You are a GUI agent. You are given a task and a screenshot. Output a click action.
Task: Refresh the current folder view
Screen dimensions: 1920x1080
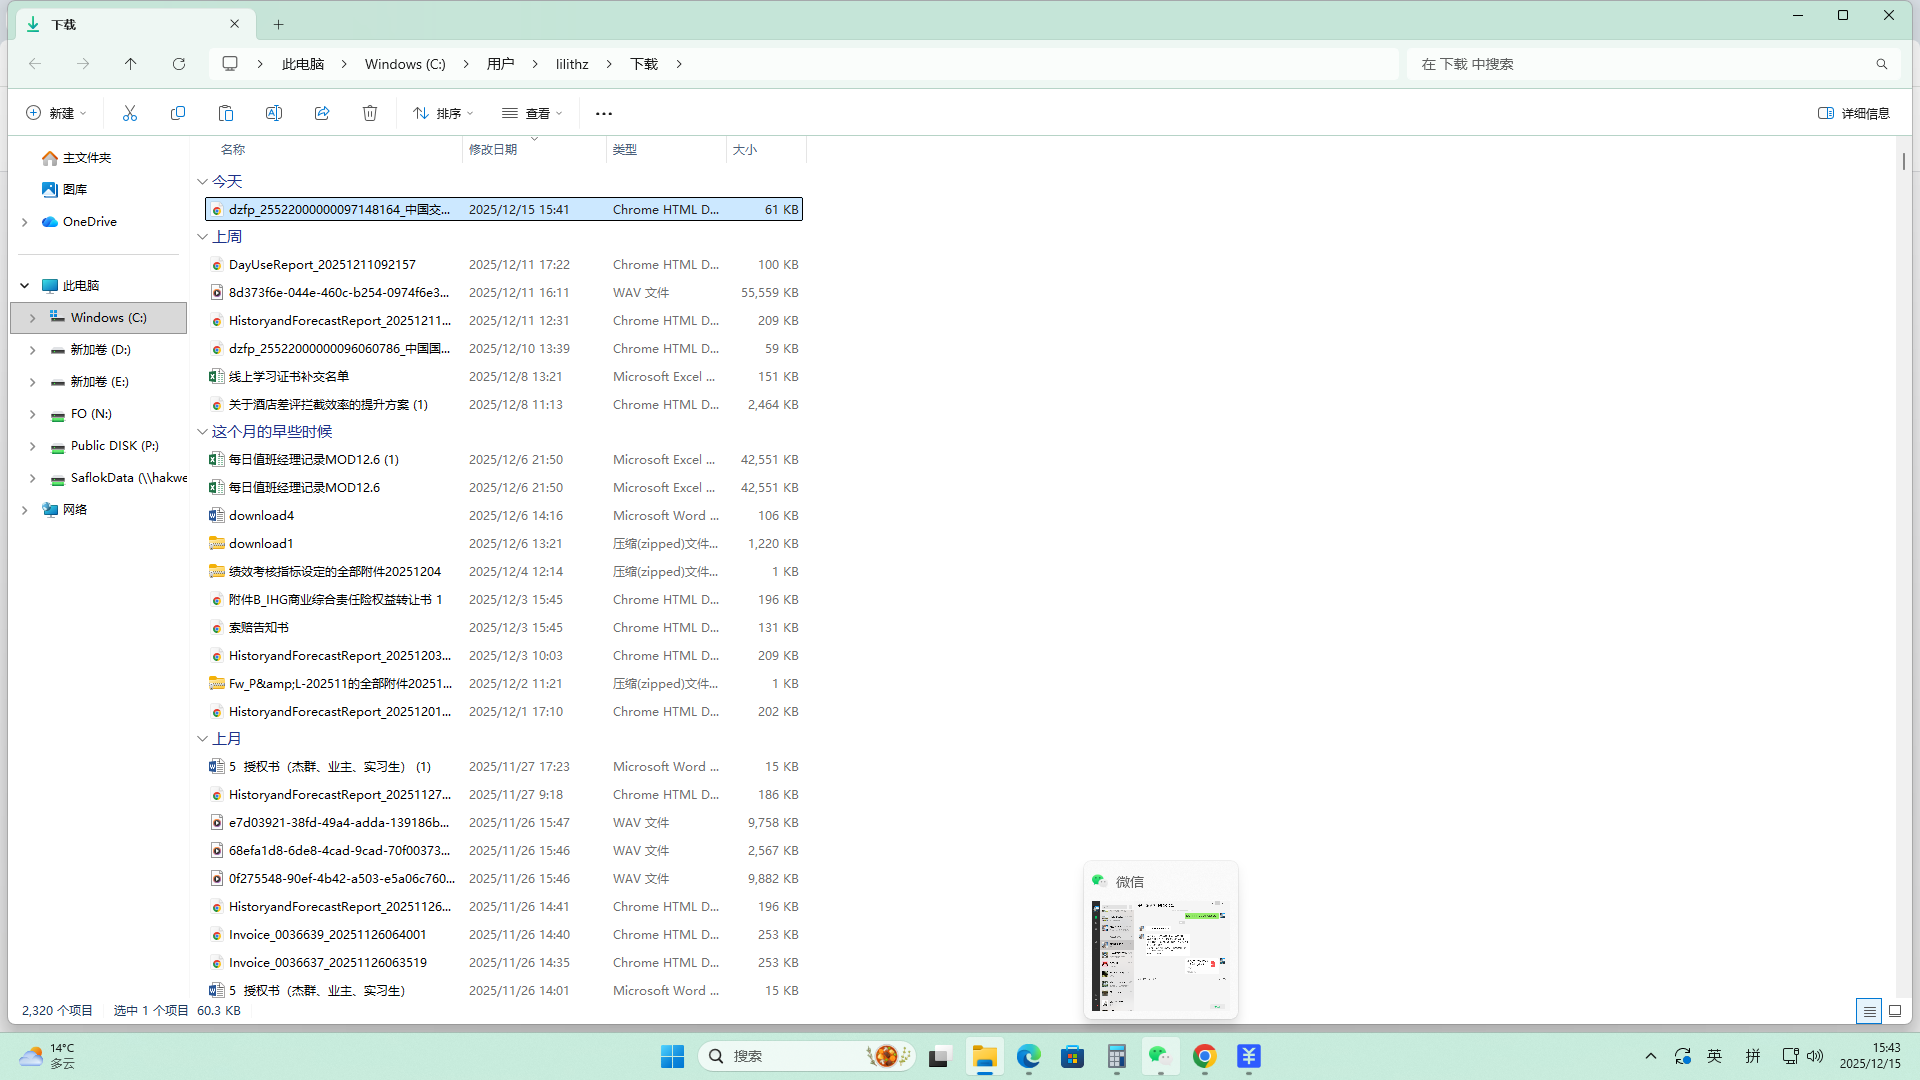click(x=179, y=64)
